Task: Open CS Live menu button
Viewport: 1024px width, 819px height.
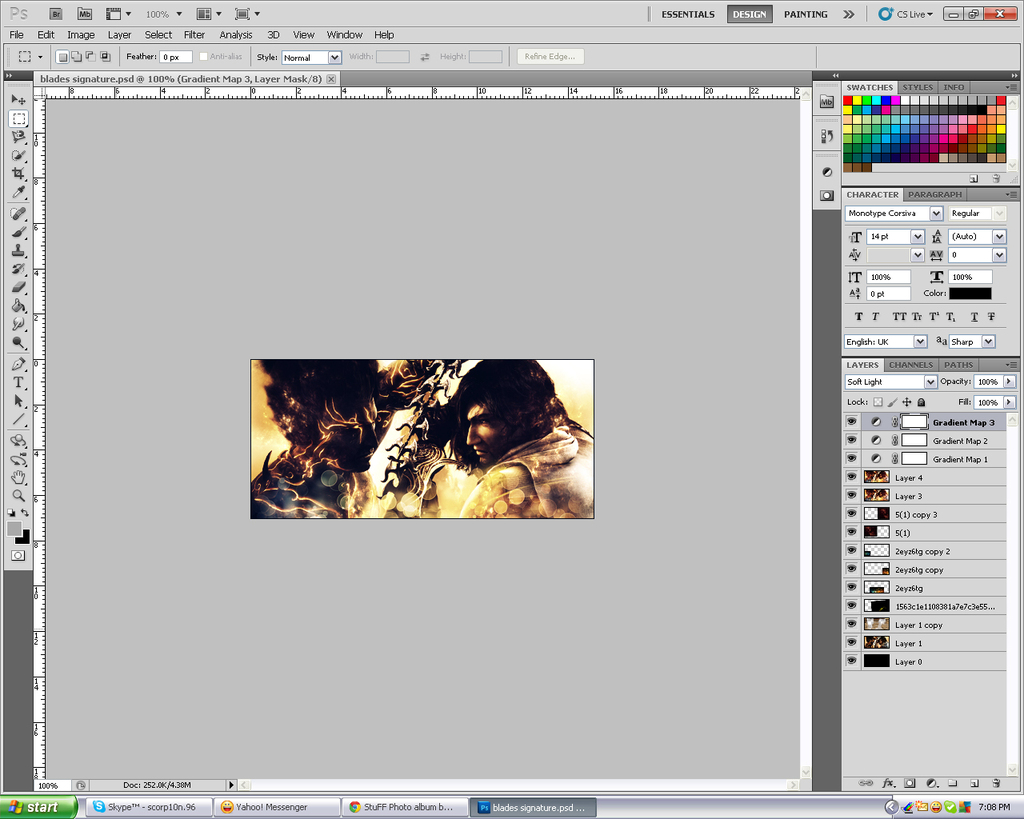Action: [906, 14]
